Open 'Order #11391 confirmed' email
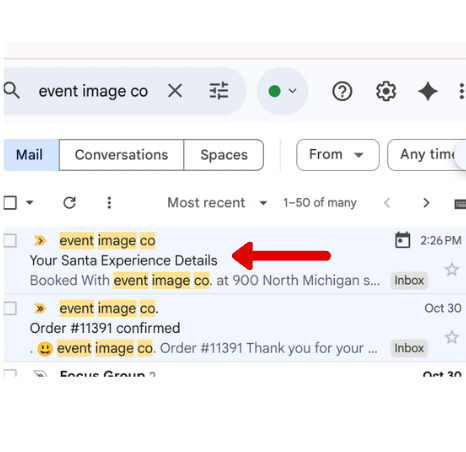The height and width of the screenshot is (452, 466). (105, 328)
